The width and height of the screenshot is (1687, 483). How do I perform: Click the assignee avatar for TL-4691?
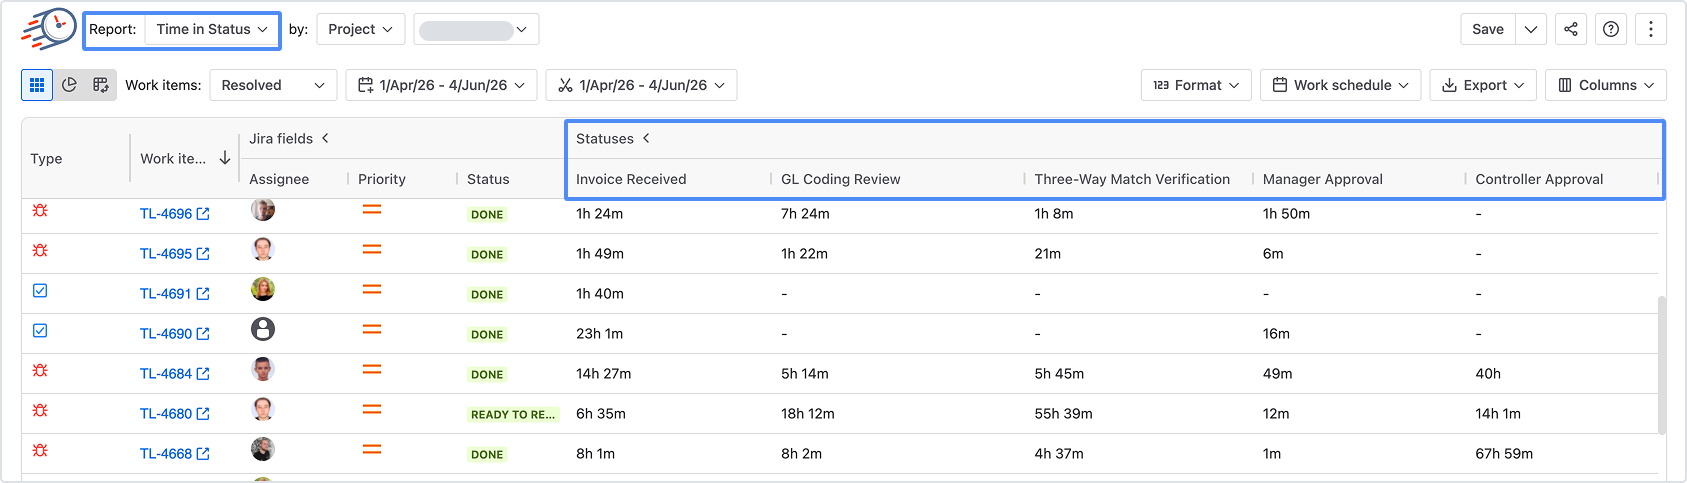point(263,289)
